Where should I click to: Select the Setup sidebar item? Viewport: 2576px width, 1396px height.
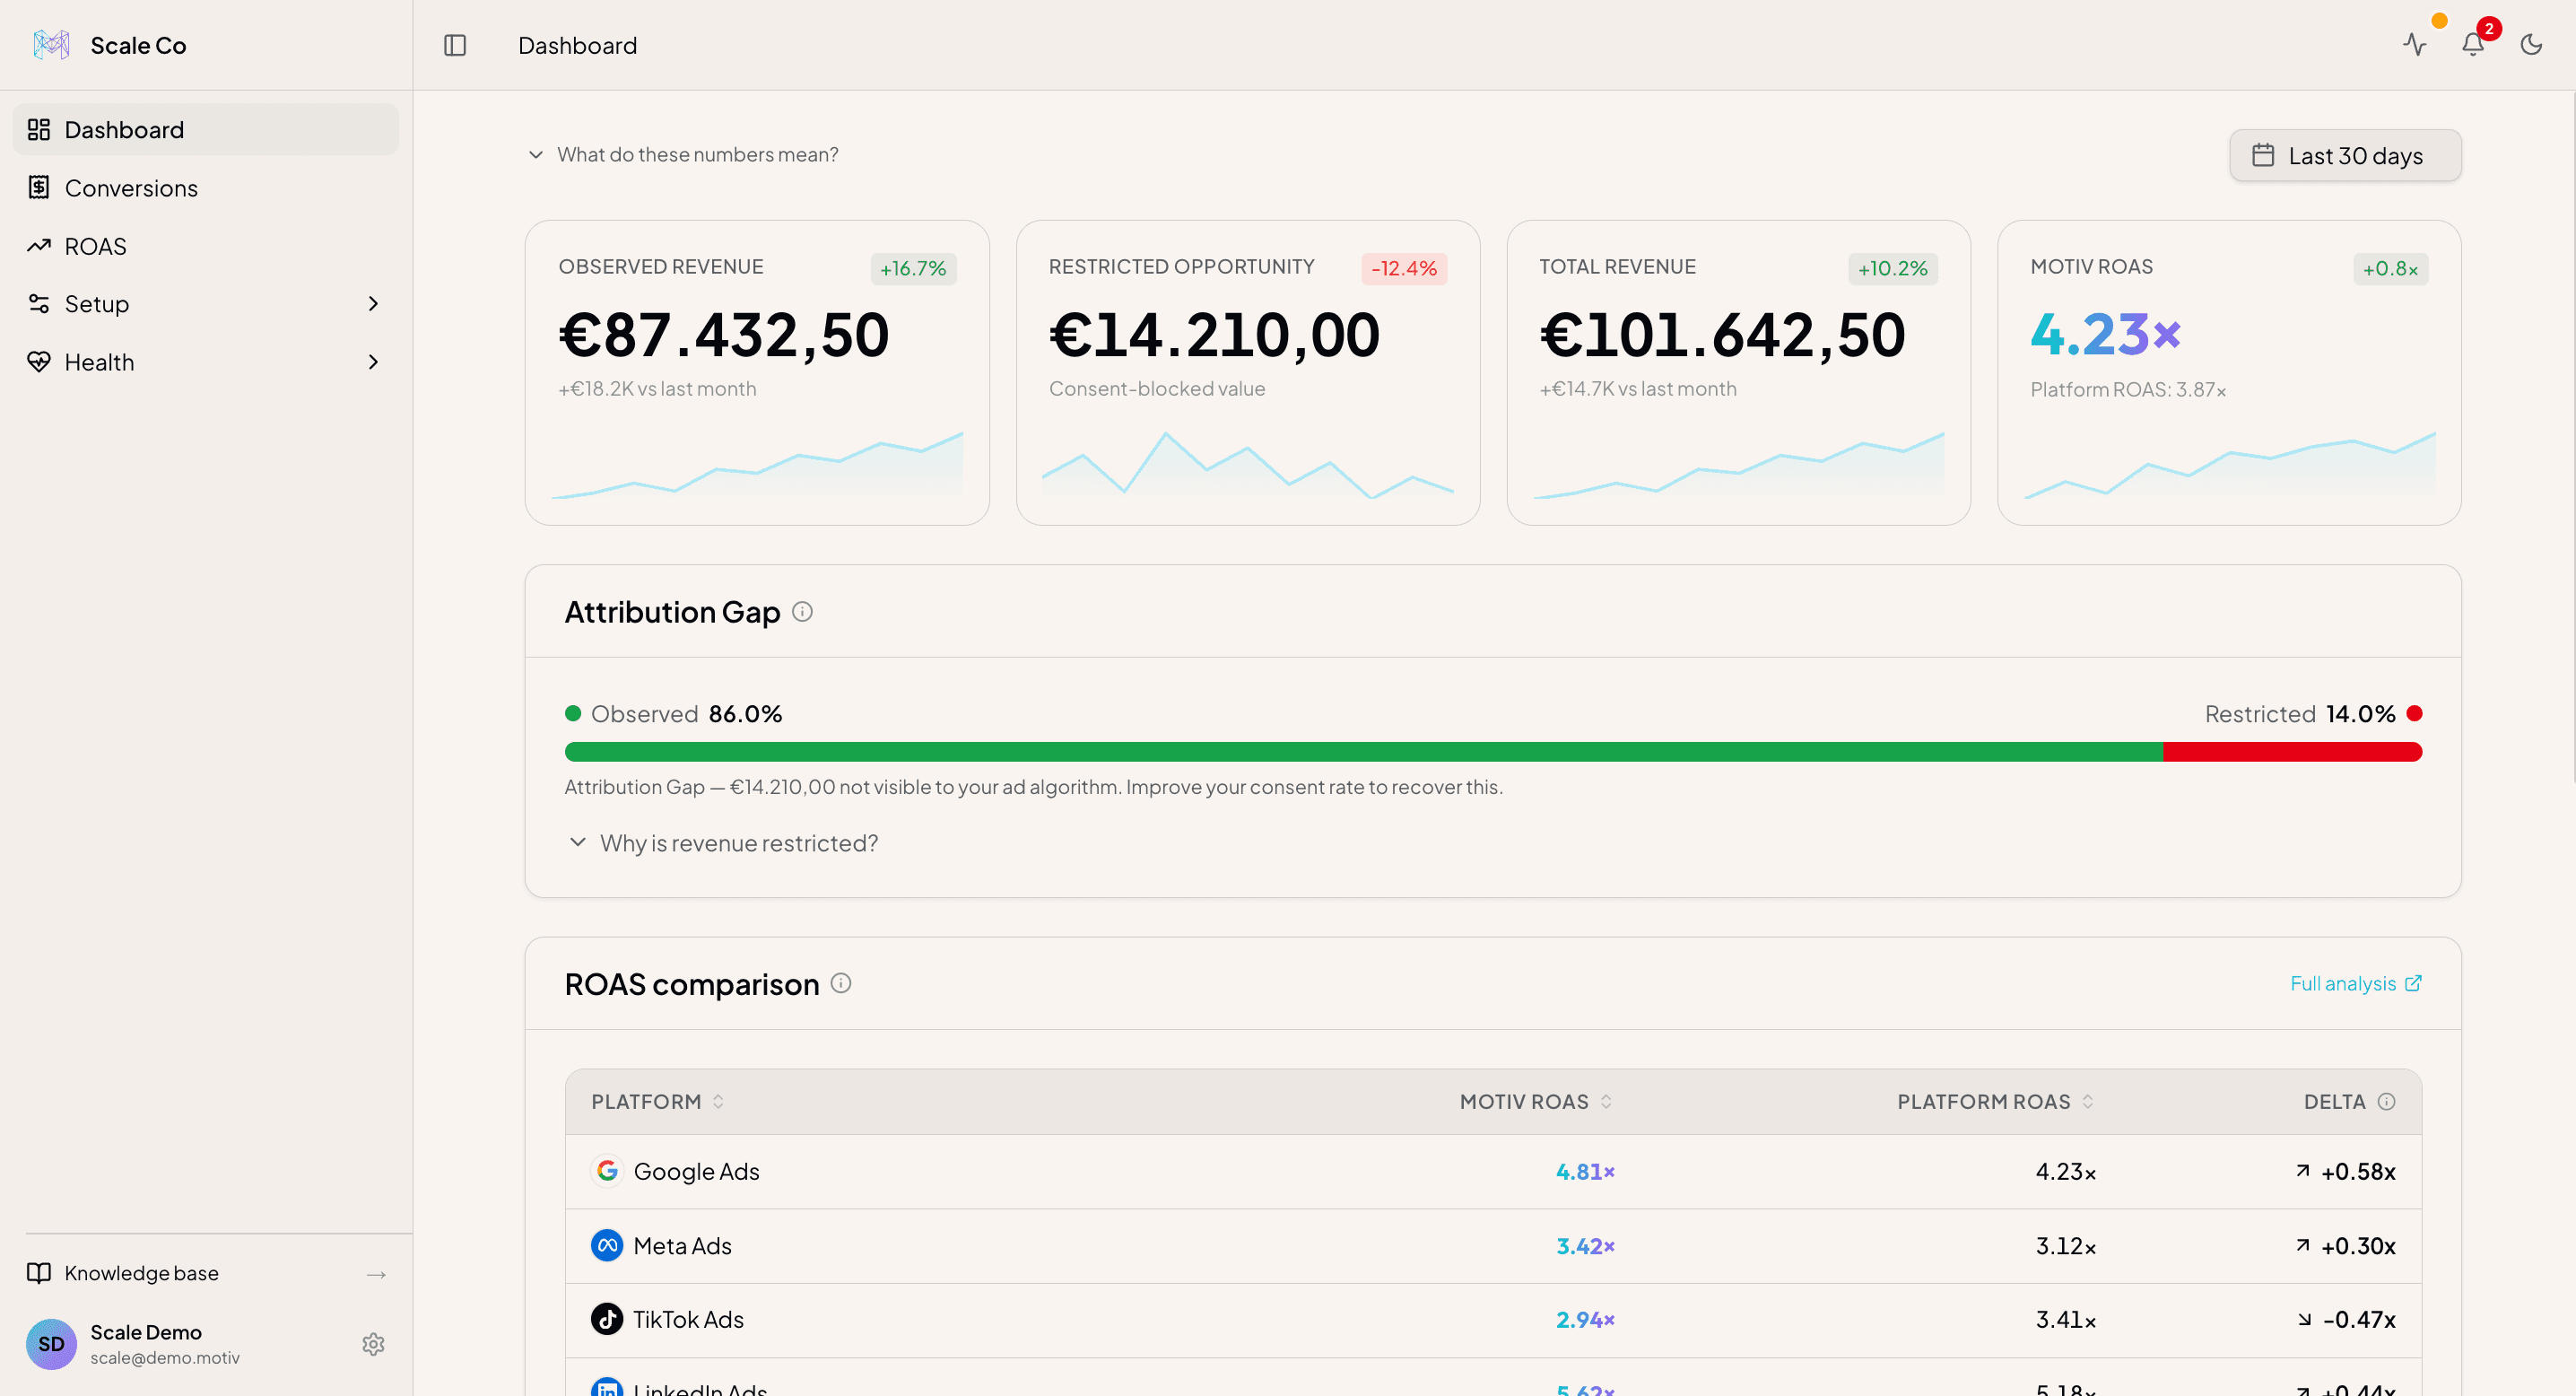coord(206,304)
